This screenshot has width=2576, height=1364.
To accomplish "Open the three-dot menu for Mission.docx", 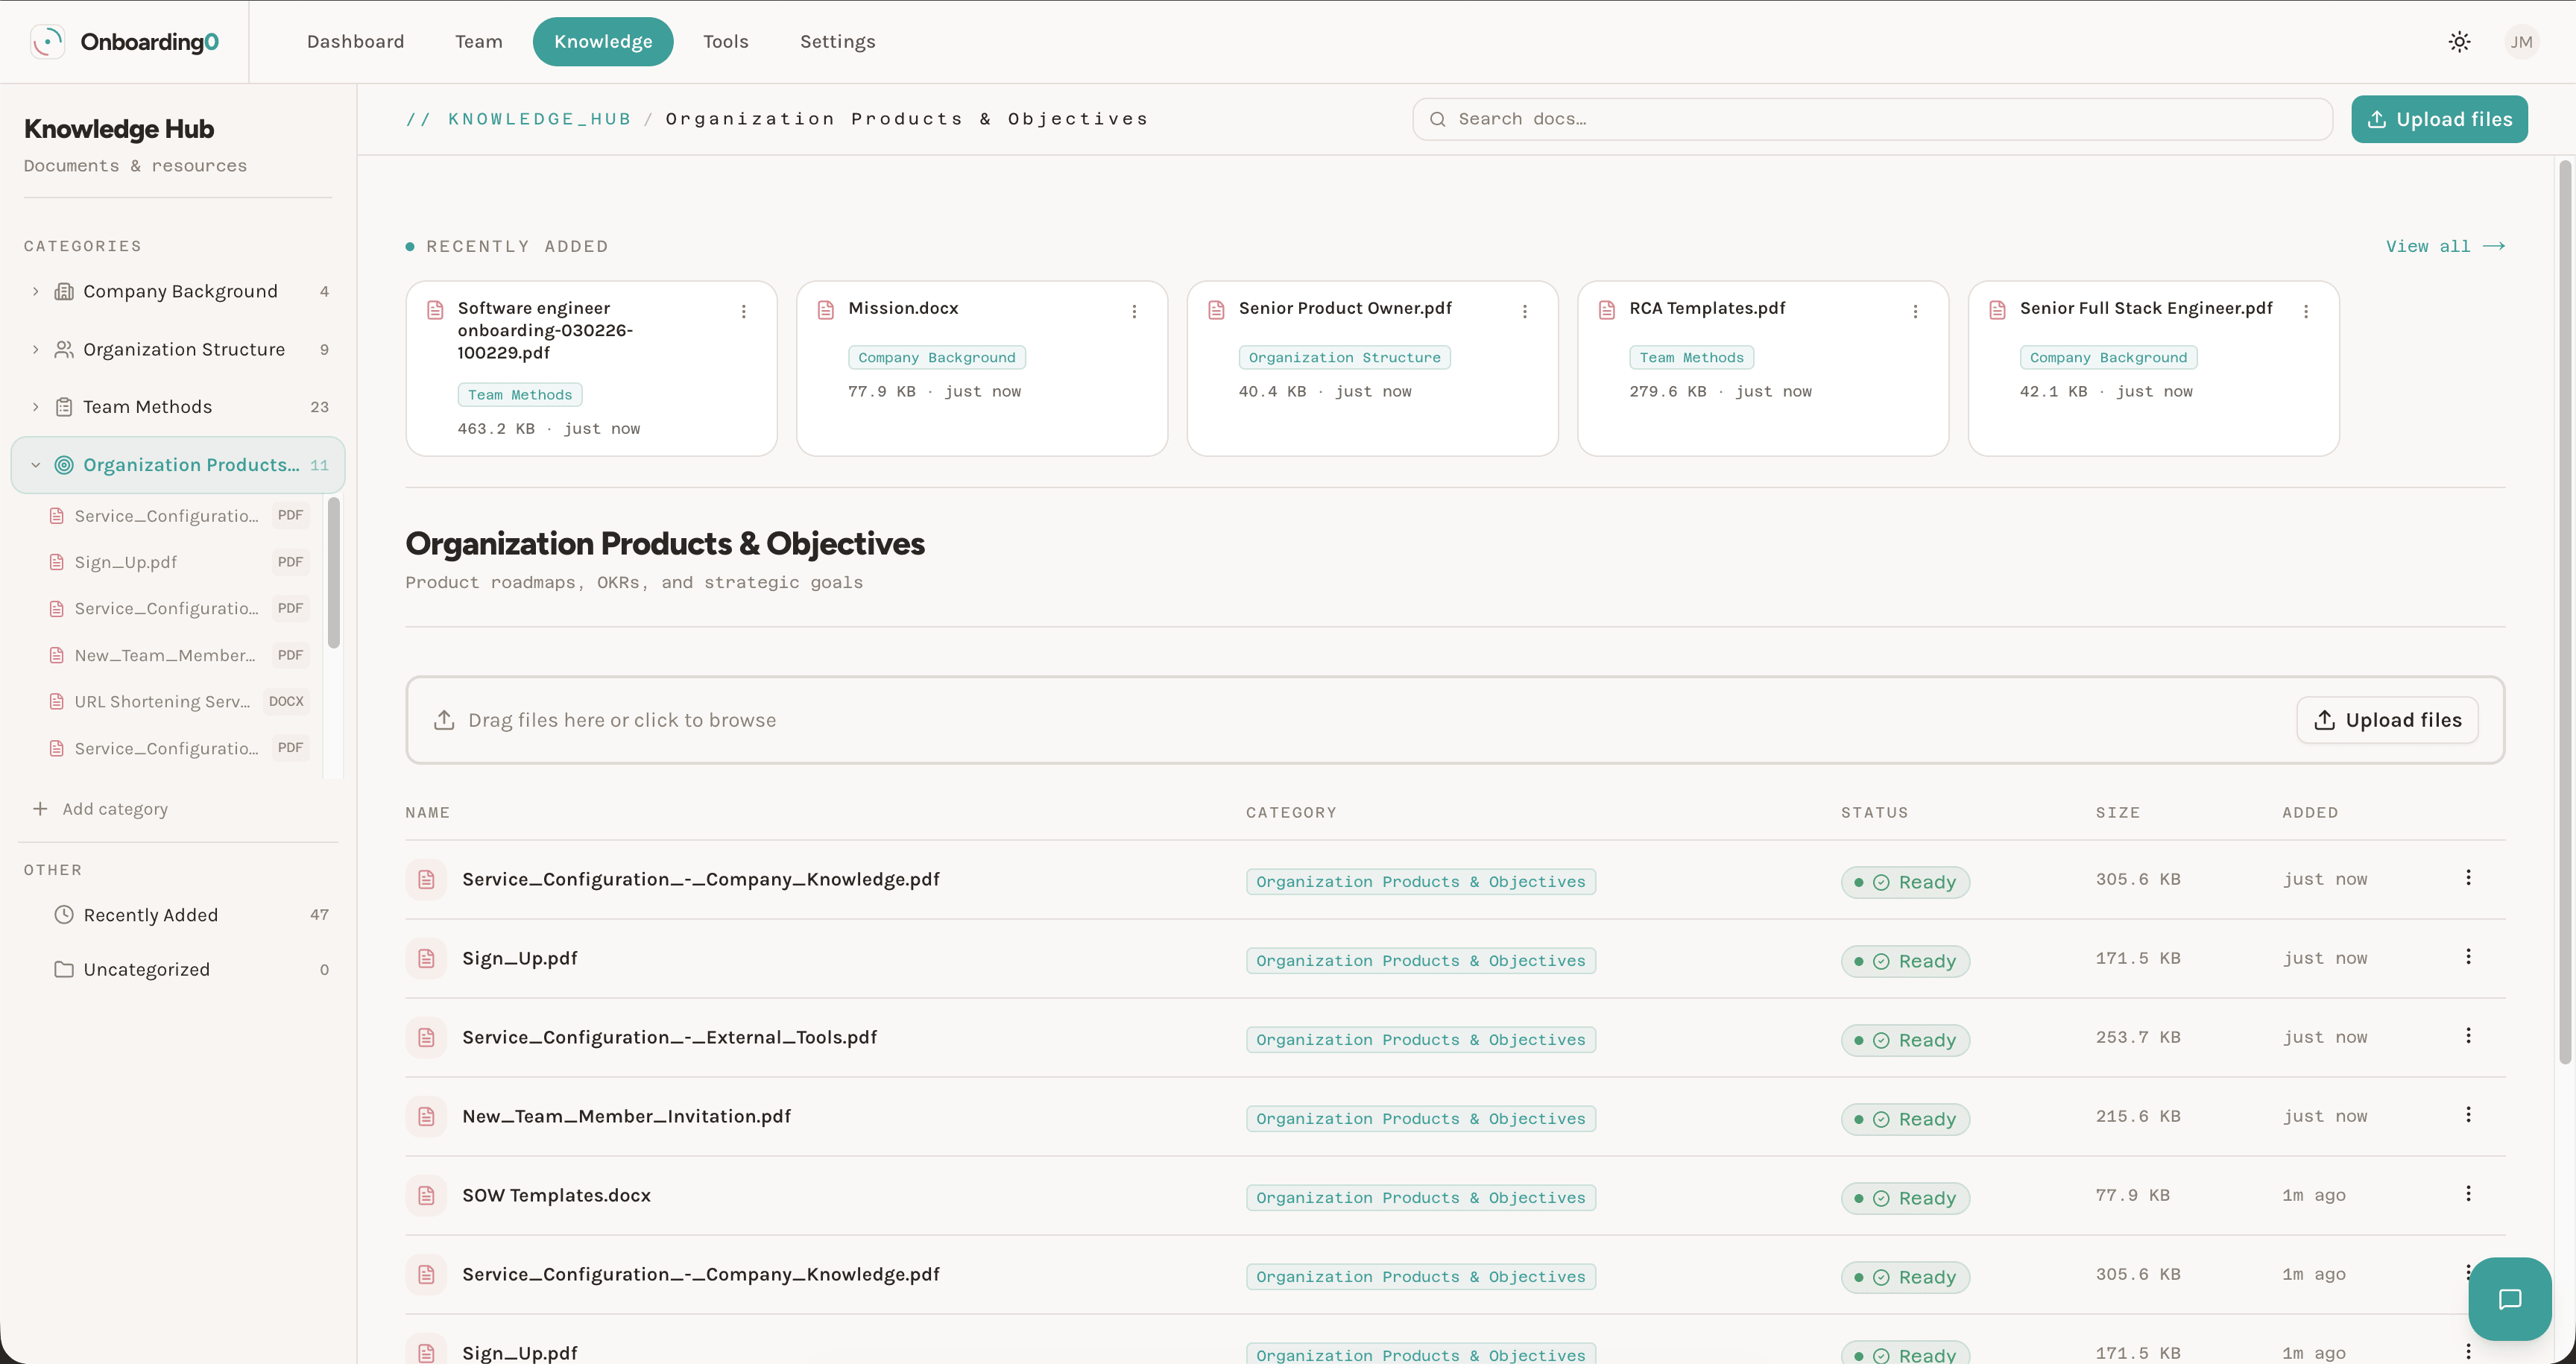I will [1134, 311].
